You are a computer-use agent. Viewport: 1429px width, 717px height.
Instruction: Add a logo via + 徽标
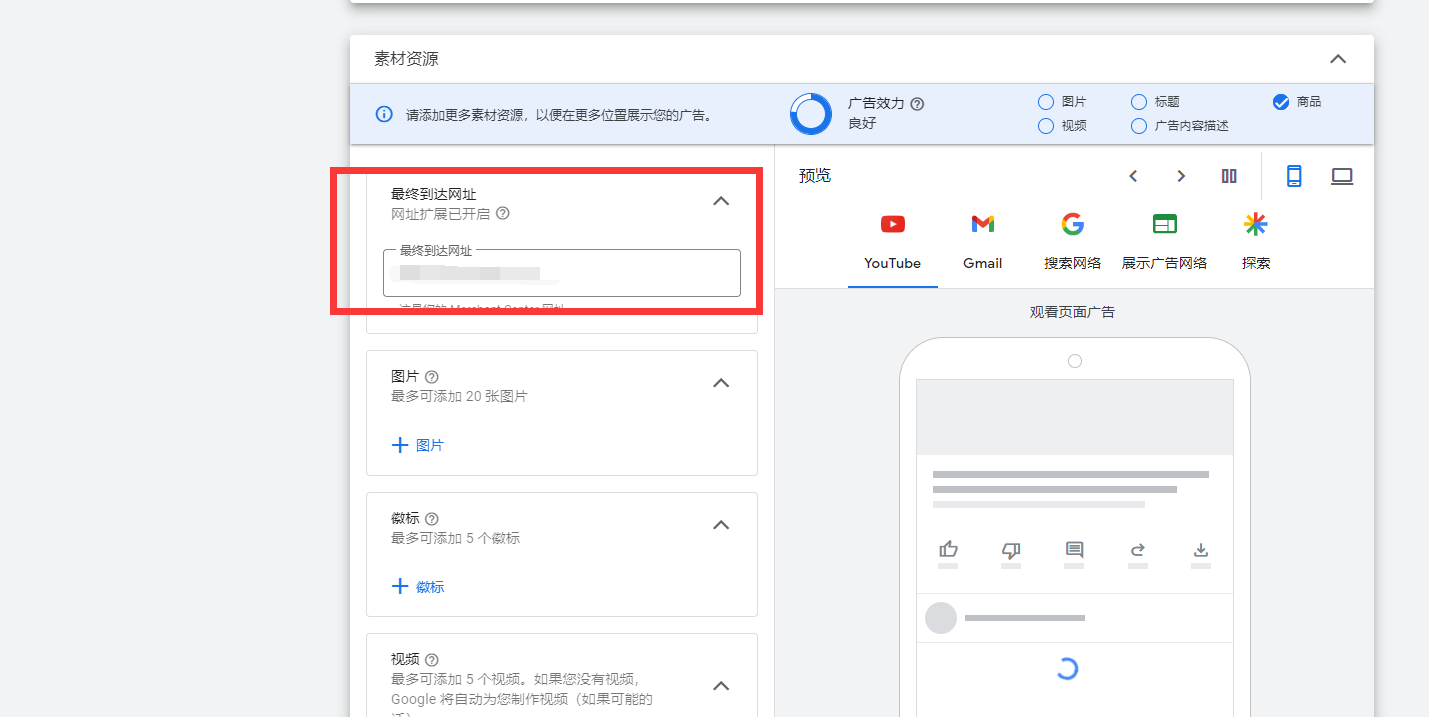(418, 586)
